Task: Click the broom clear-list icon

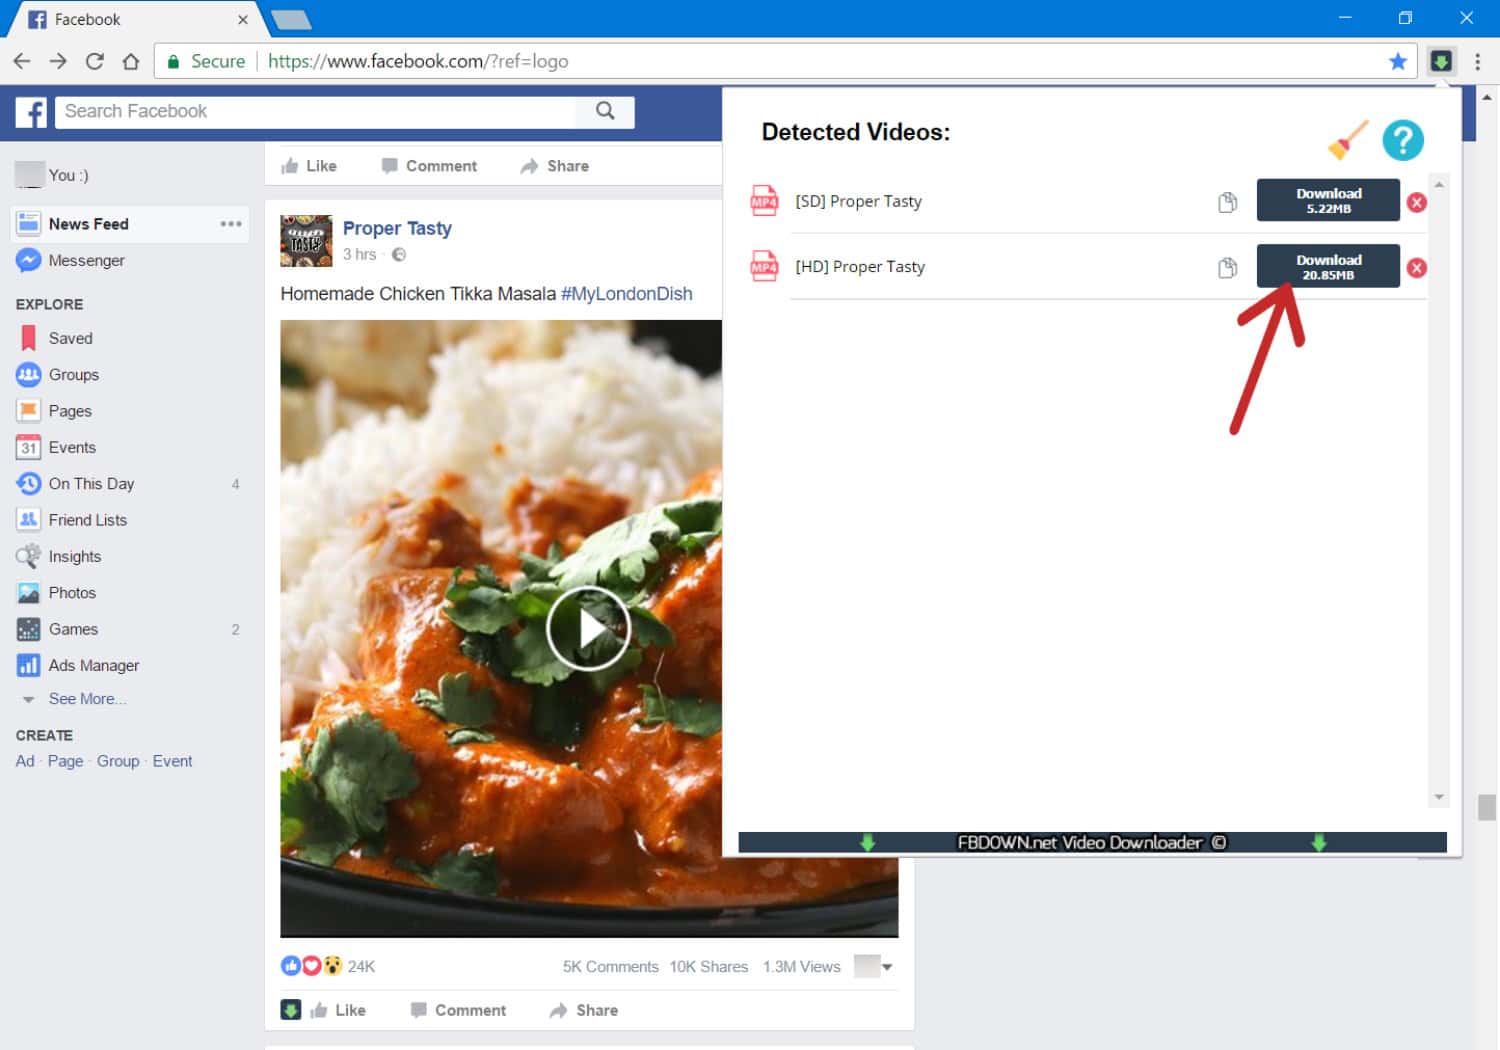Action: tap(1347, 140)
